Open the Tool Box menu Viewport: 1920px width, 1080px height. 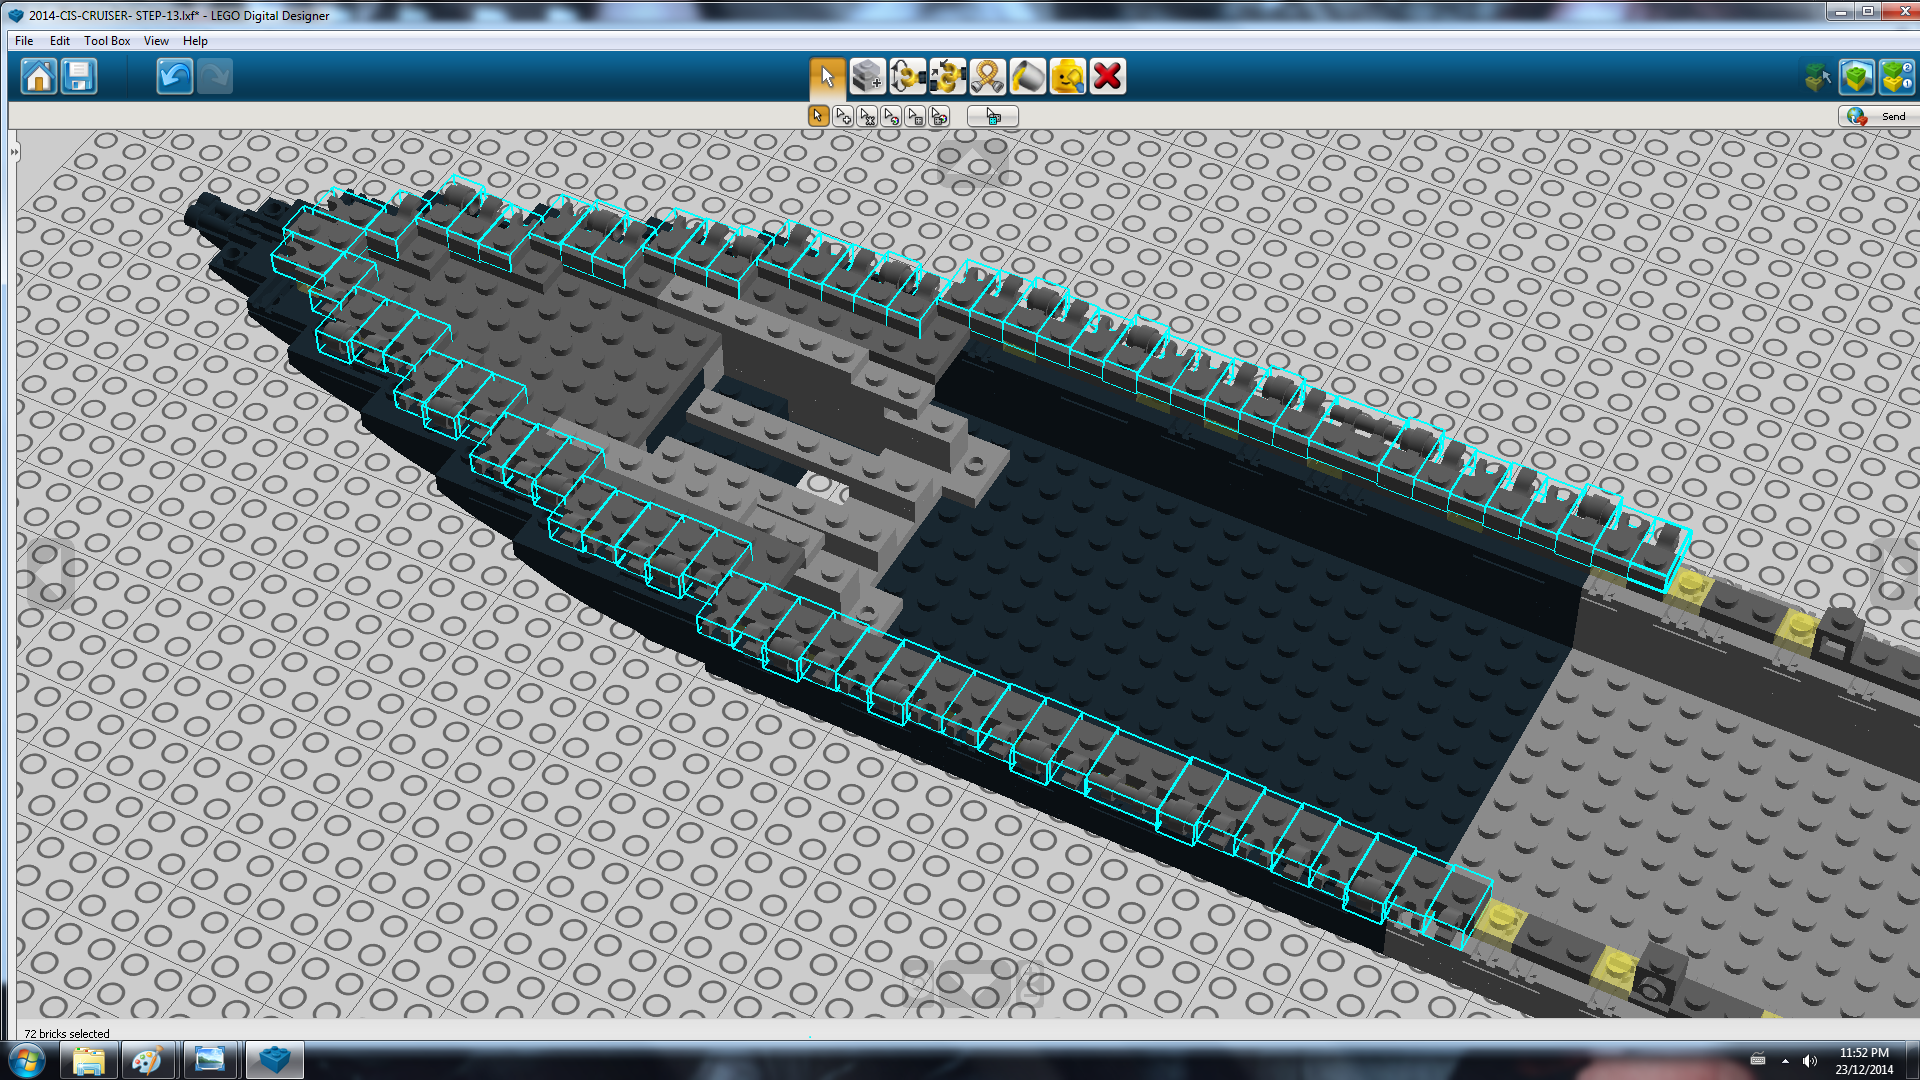coord(107,41)
